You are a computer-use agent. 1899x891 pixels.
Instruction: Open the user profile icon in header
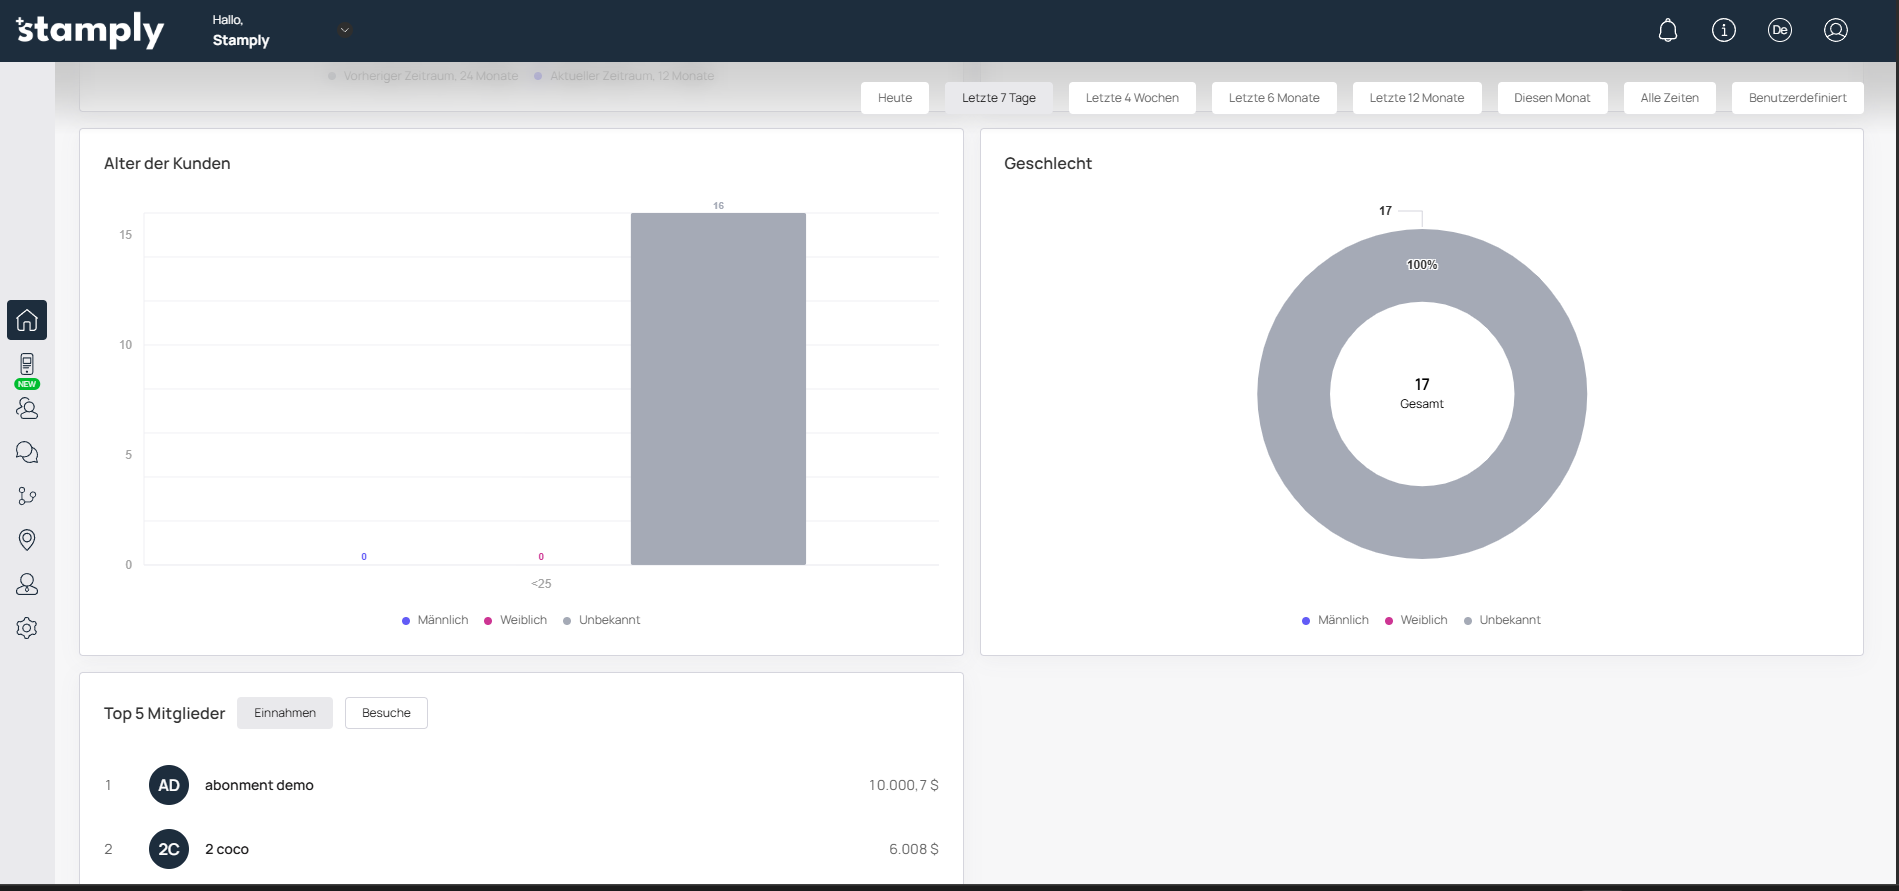click(1836, 31)
